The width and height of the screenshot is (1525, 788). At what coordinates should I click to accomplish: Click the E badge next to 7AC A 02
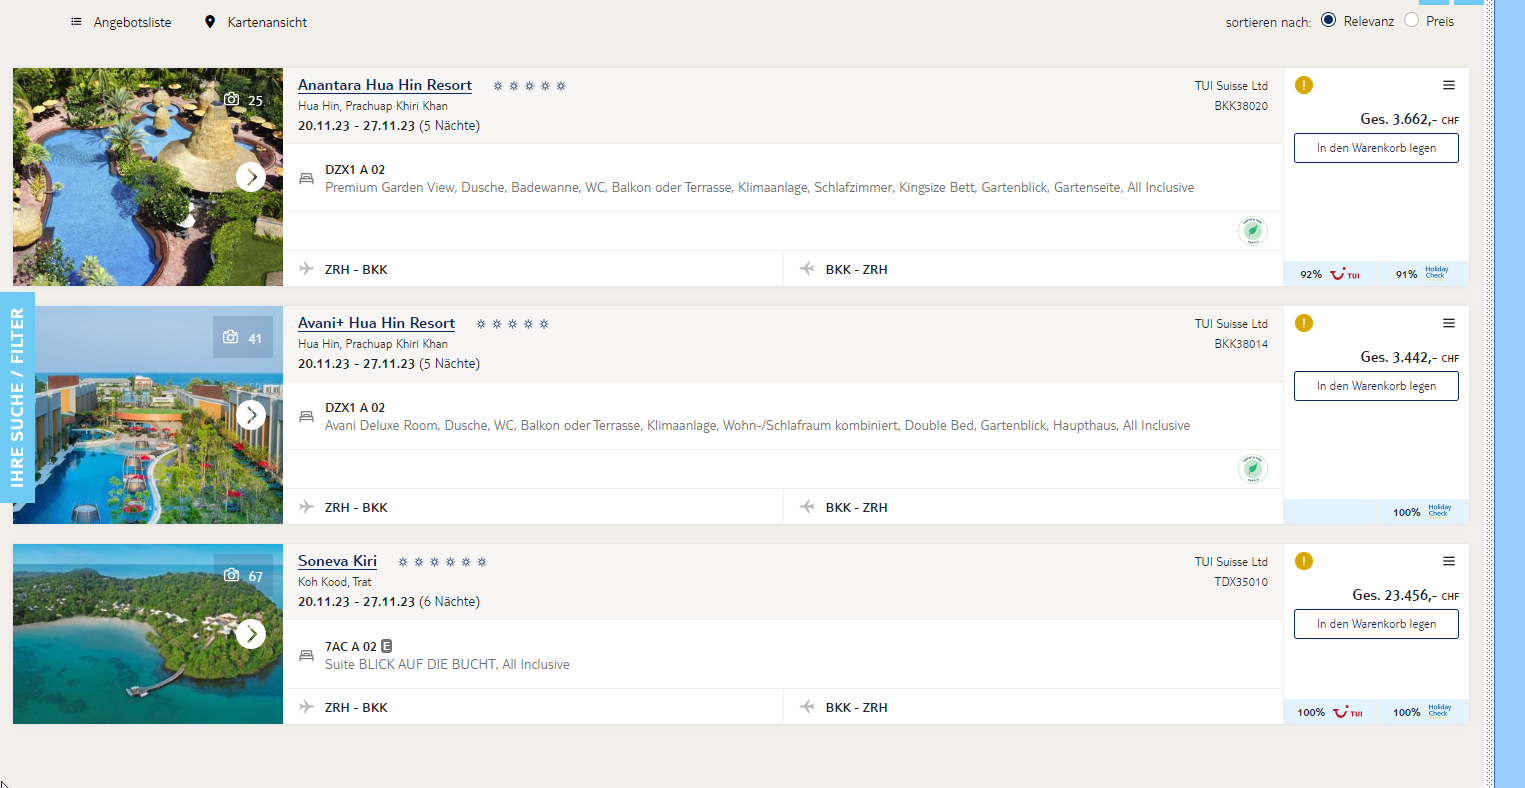pos(387,646)
